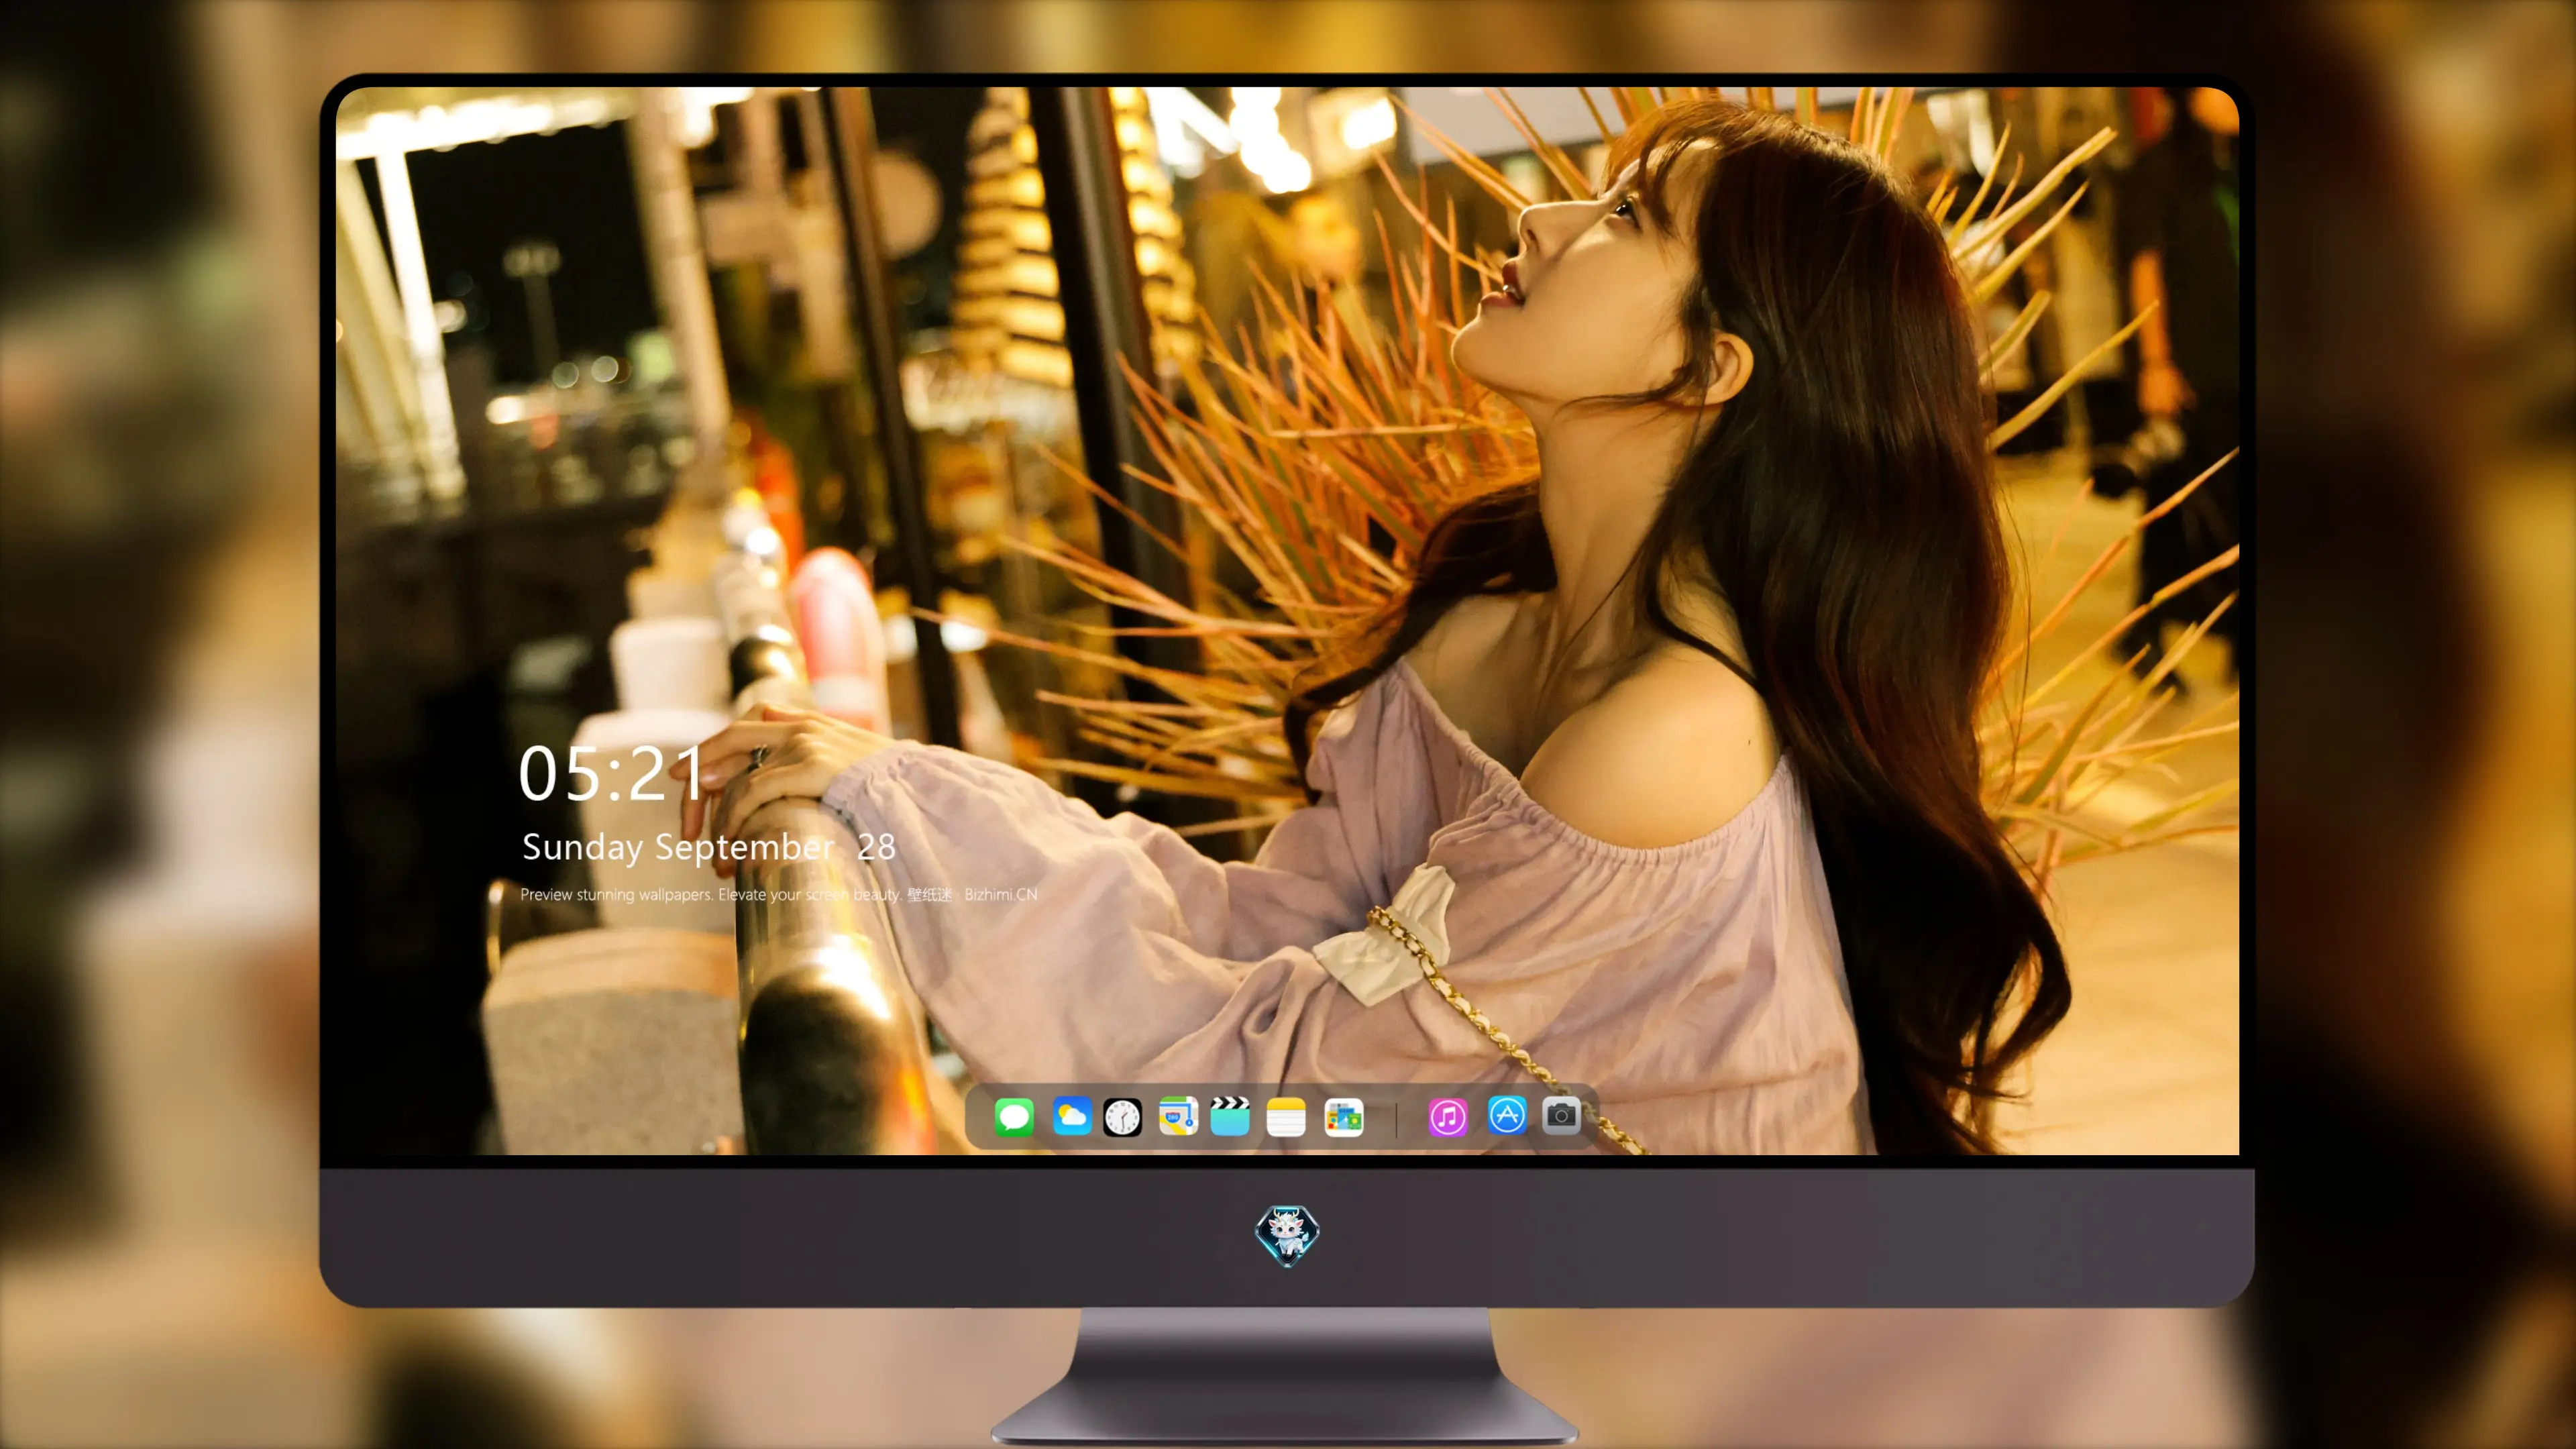
Task: Open the App Store icon in the dock
Action: click(x=1507, y=1115)
